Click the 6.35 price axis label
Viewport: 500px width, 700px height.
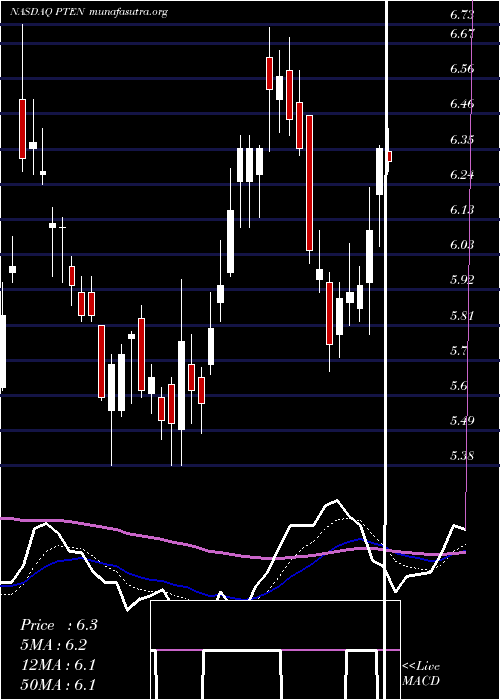point(462,139)
